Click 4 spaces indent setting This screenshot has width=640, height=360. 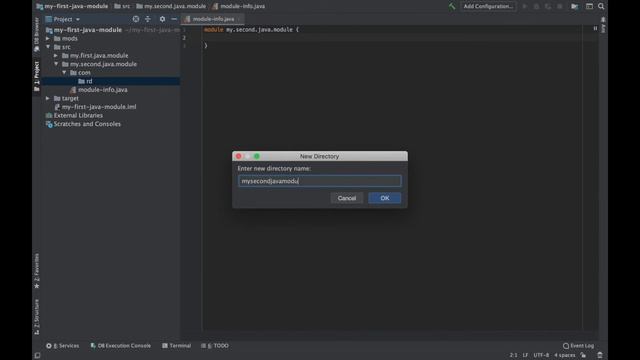tap(565, 355)
